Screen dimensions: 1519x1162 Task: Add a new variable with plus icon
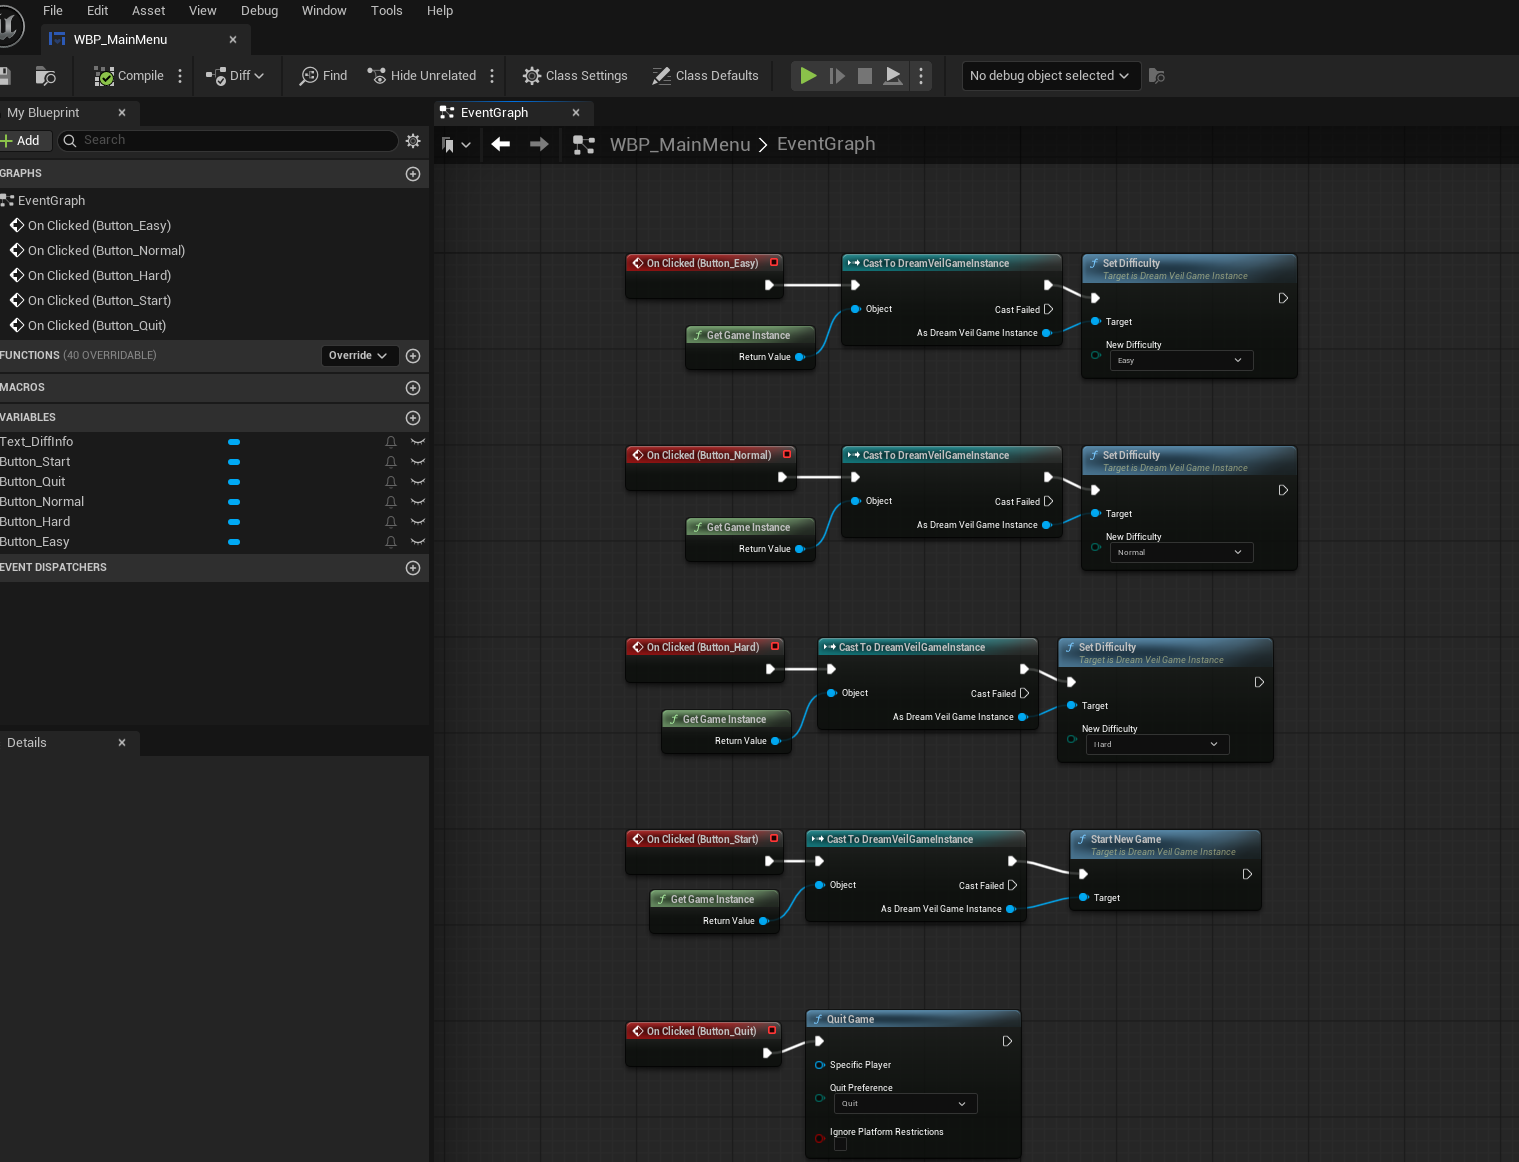[413, 418]
